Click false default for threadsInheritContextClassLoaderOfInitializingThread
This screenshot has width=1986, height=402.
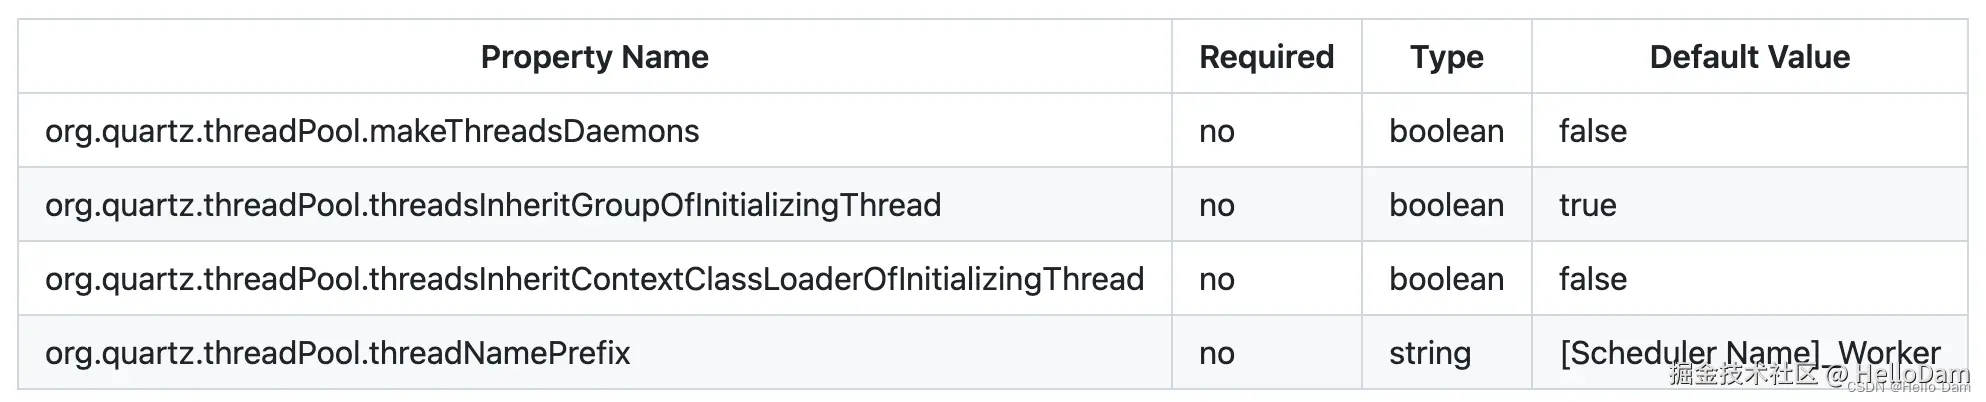click(x=1592, y=279)
